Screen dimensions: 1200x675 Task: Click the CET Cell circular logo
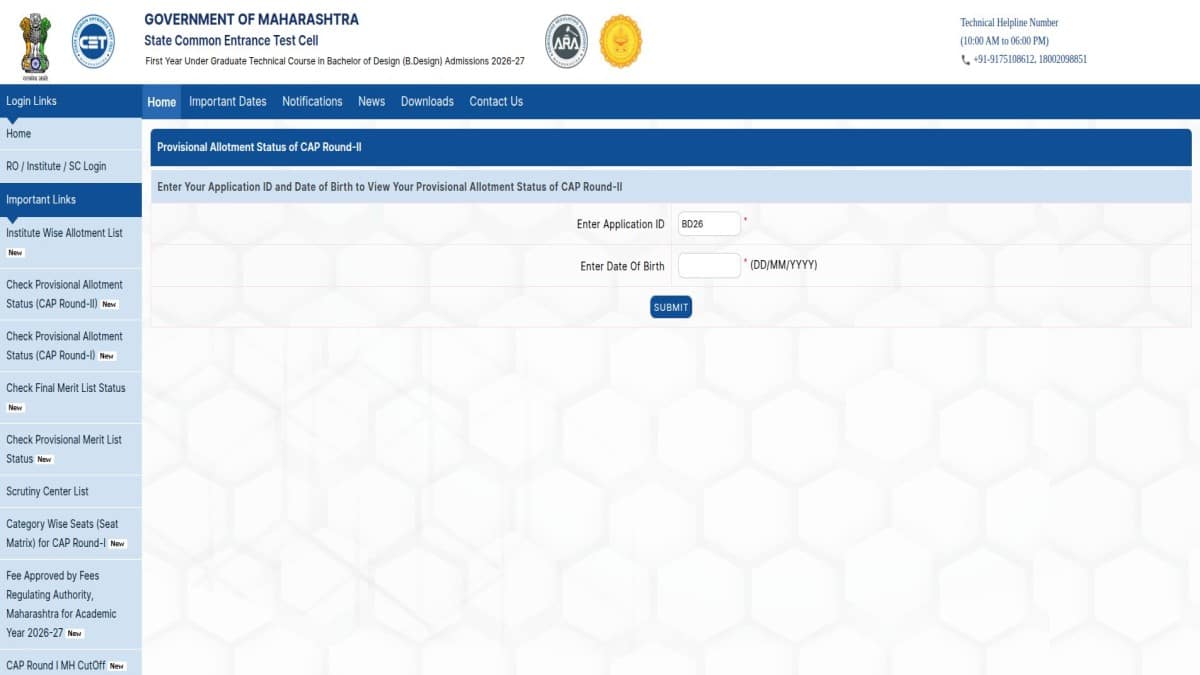(x=93, y=41)
